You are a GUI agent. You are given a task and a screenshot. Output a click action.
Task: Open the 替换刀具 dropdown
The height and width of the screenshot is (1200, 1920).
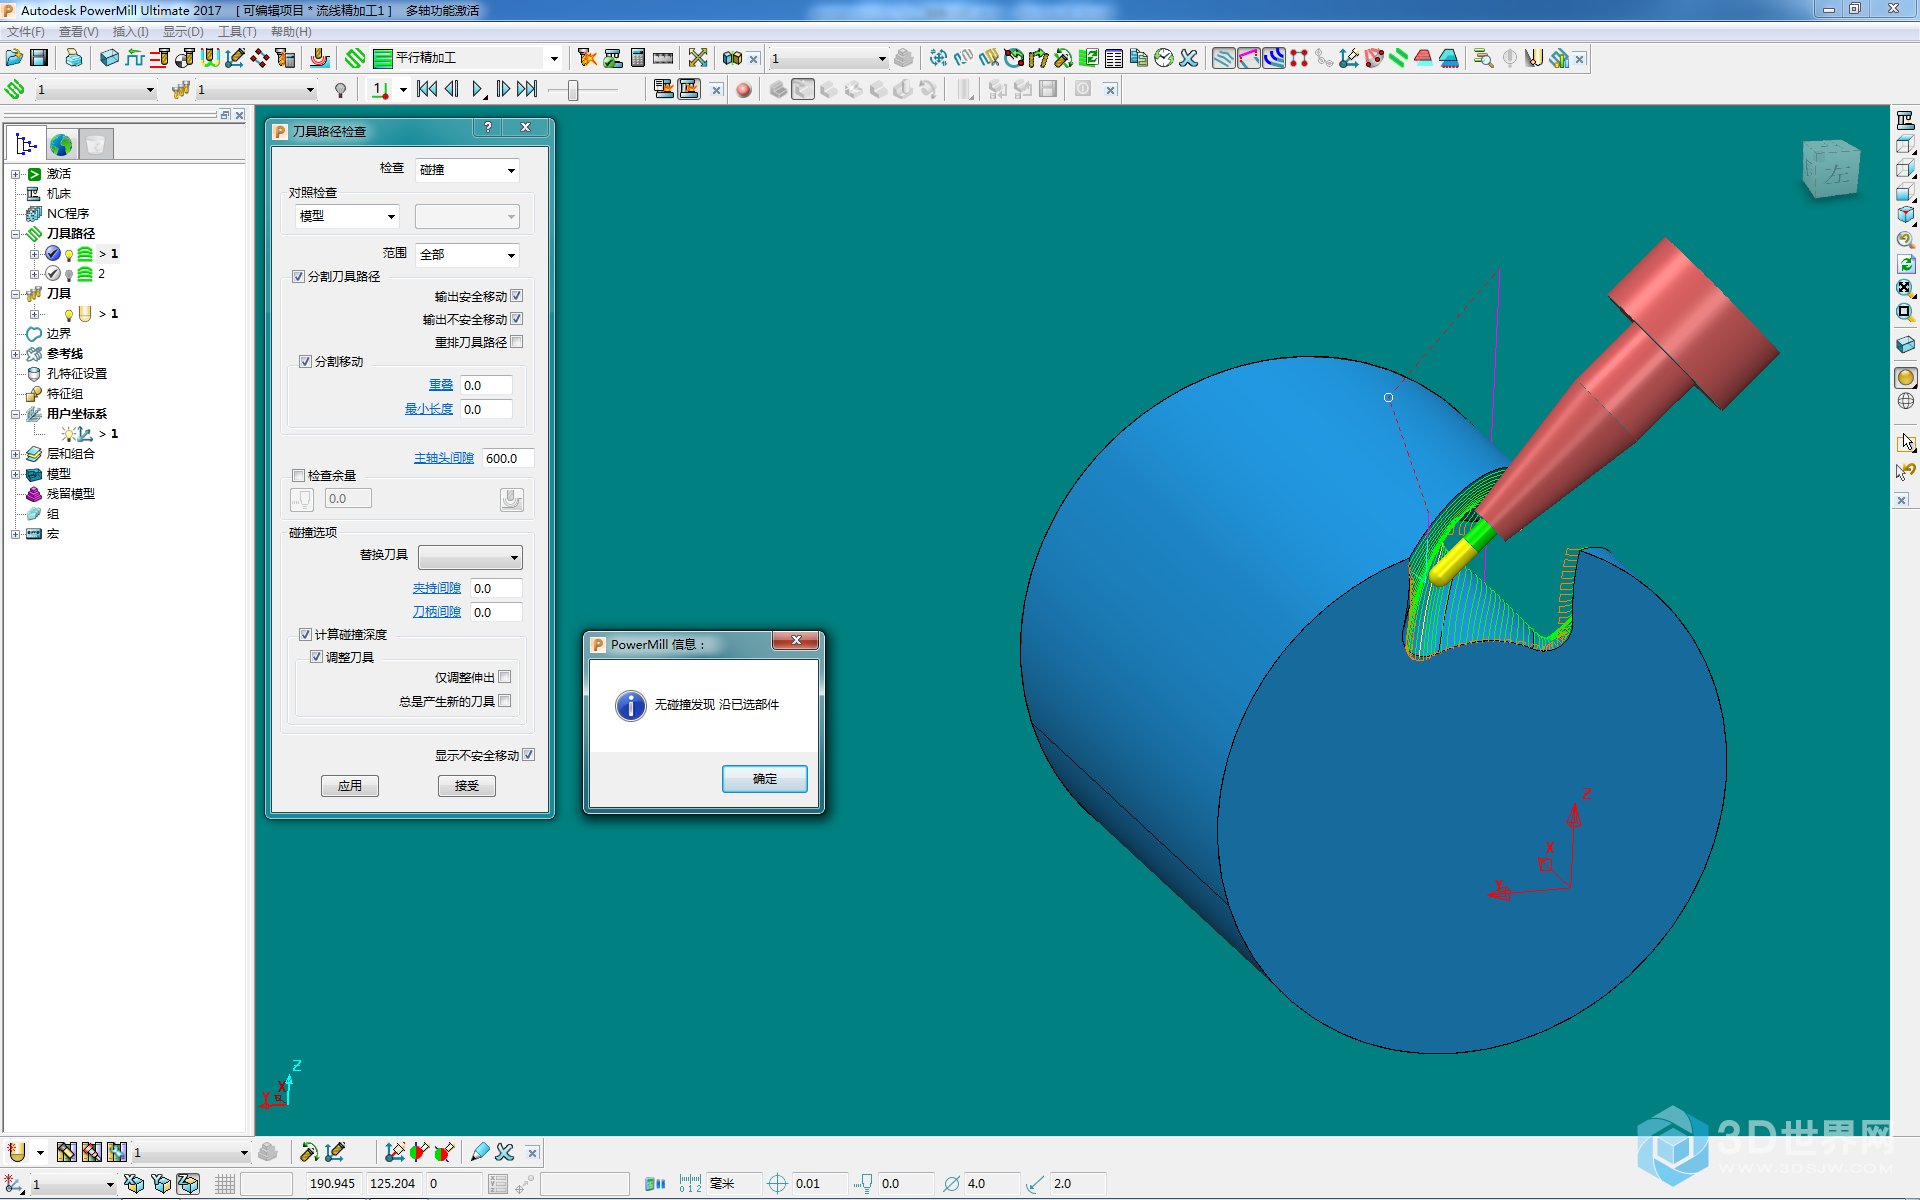470,557
